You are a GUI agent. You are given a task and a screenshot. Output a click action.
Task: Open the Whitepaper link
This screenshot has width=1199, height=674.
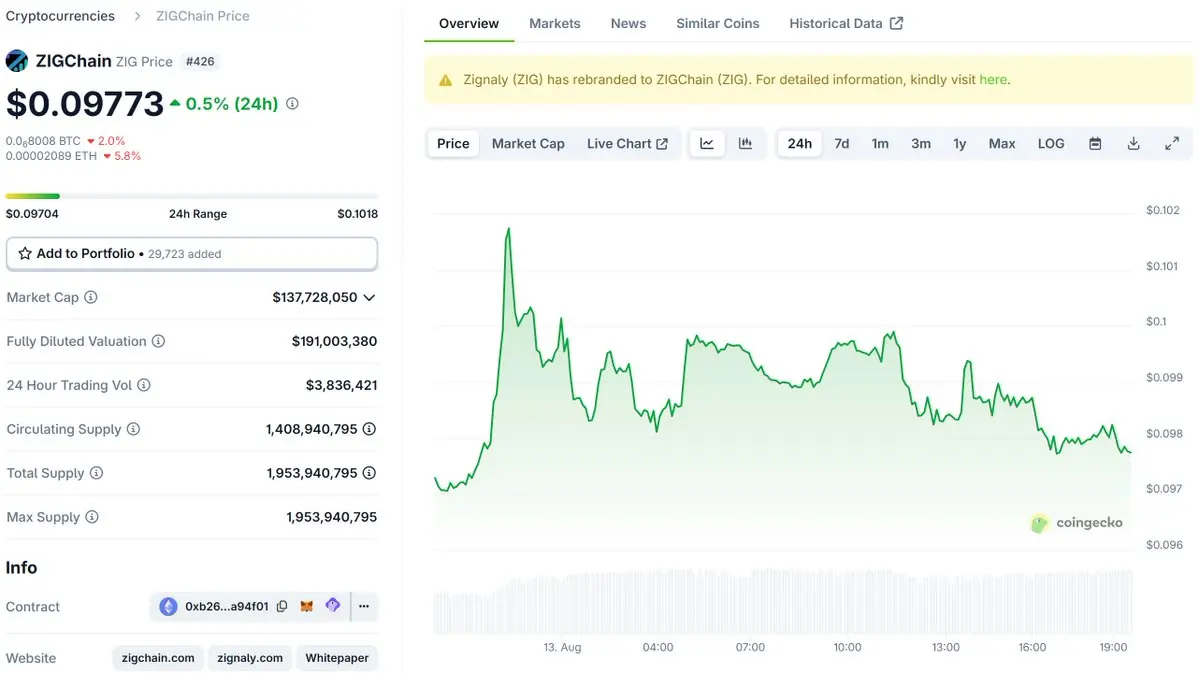337,658
